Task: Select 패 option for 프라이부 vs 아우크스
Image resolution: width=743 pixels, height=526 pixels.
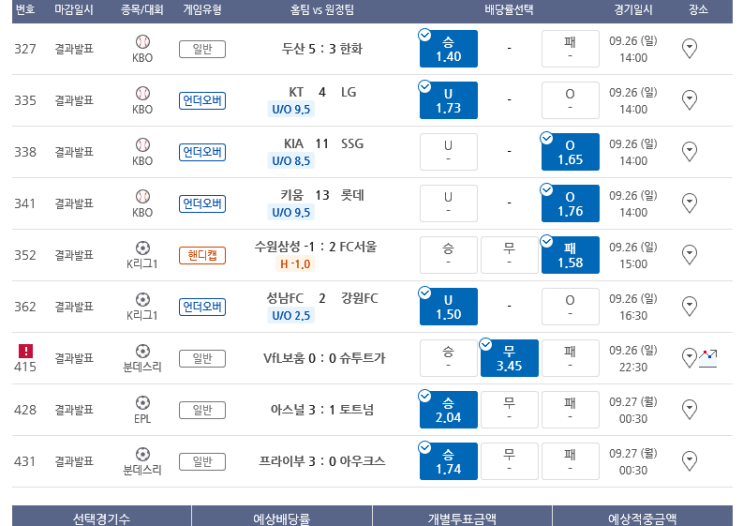Action: [x=570, y=462]
